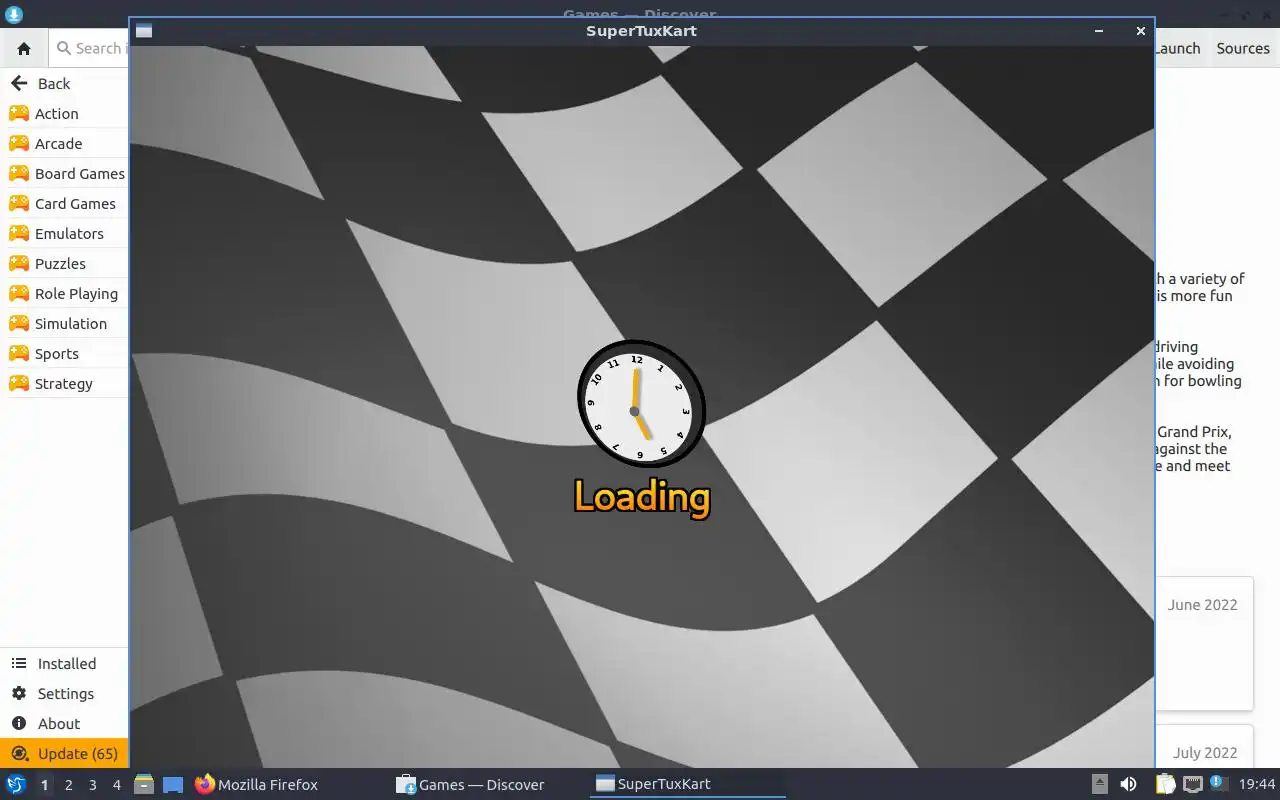The width and height of the screenshot is (1280, 800).
Task: Click the Launch button in Discover
Action: 1178,48
